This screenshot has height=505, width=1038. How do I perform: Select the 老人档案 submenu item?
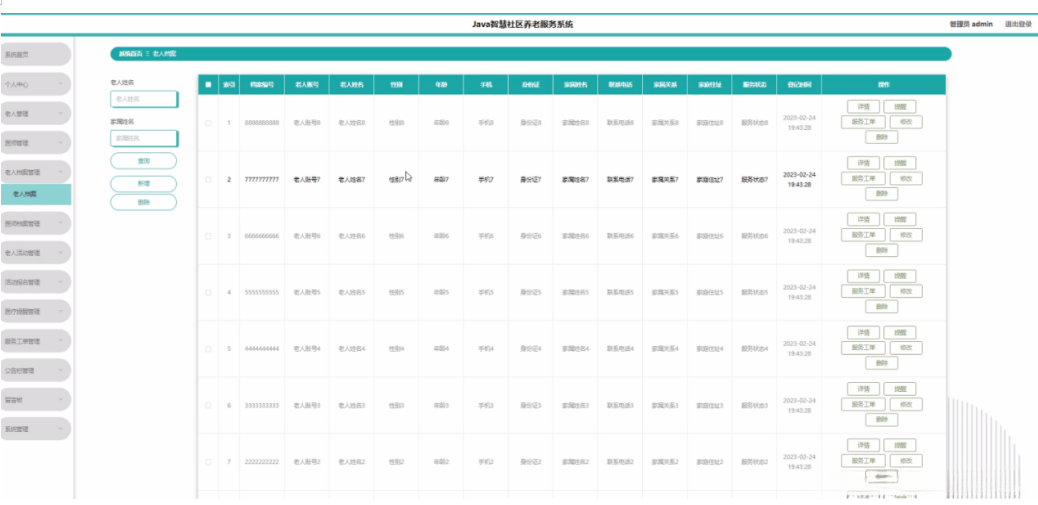coord(35,195)
